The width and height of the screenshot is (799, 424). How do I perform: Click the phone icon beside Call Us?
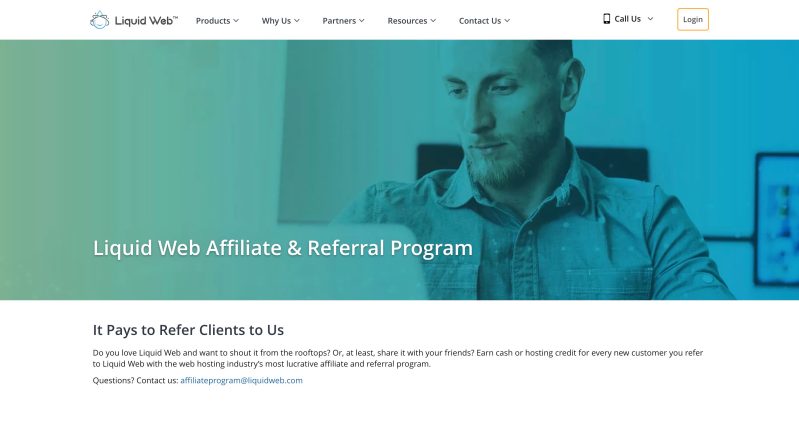click(606, 19)
